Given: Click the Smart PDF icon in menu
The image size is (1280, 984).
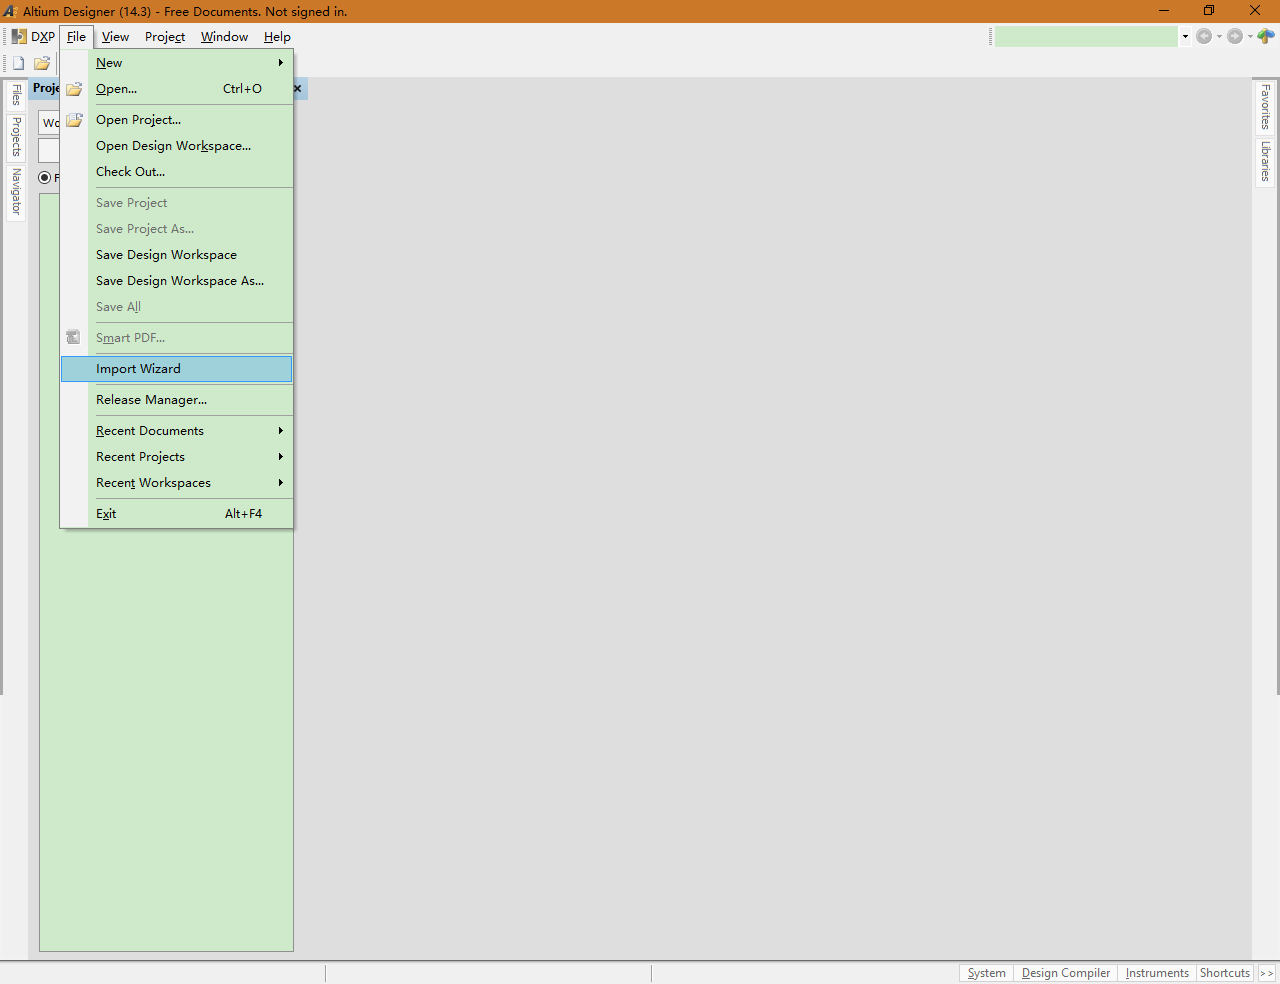Looking at the screenshot, I should coord(73,338).
